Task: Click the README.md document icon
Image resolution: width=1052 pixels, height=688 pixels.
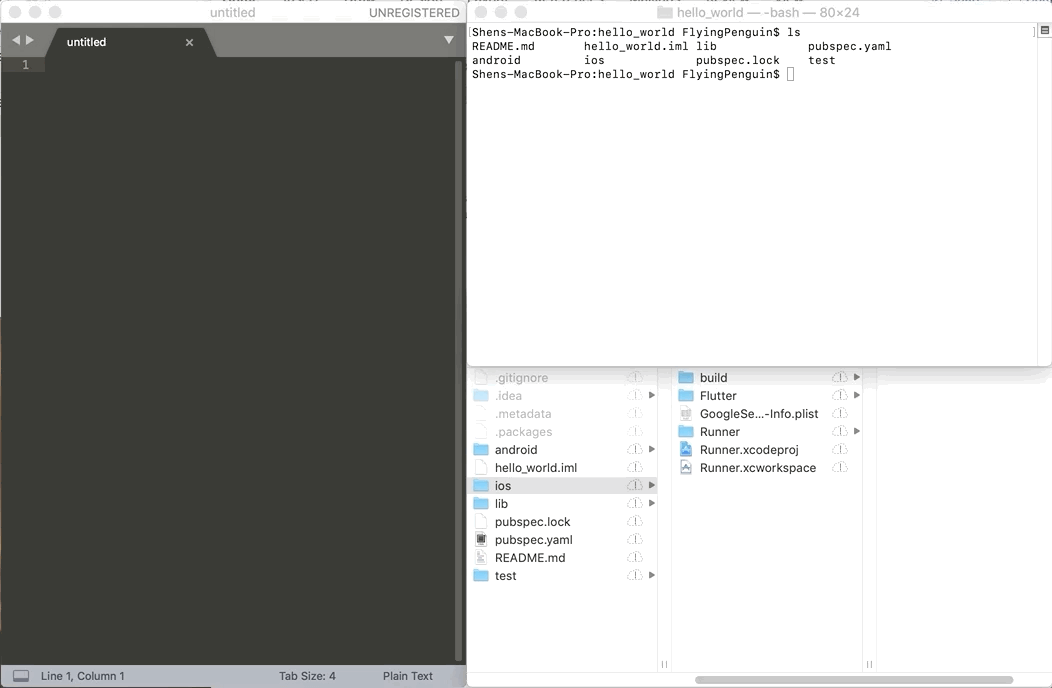Action: [x=481, y=558]
